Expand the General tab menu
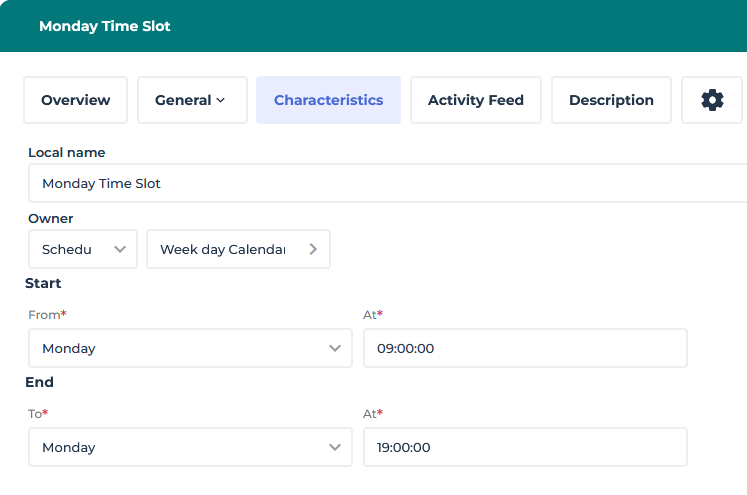Screen dimensions: 747x495 click(191, 100)
